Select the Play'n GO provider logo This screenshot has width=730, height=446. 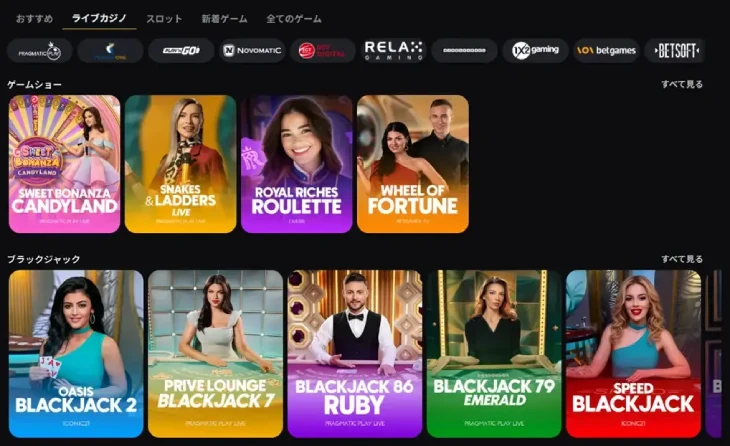(181, 50)
